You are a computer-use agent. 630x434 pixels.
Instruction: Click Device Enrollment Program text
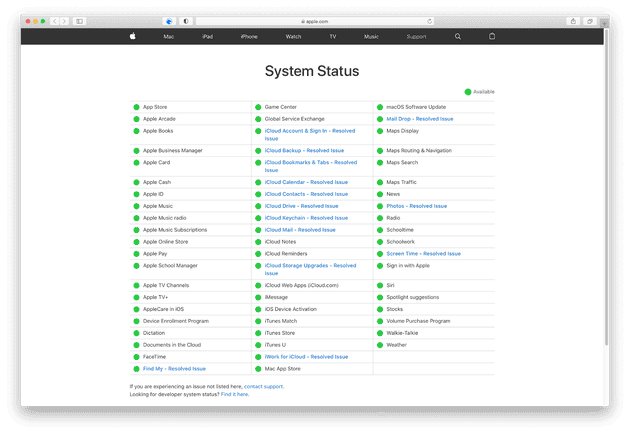point(176,321)
